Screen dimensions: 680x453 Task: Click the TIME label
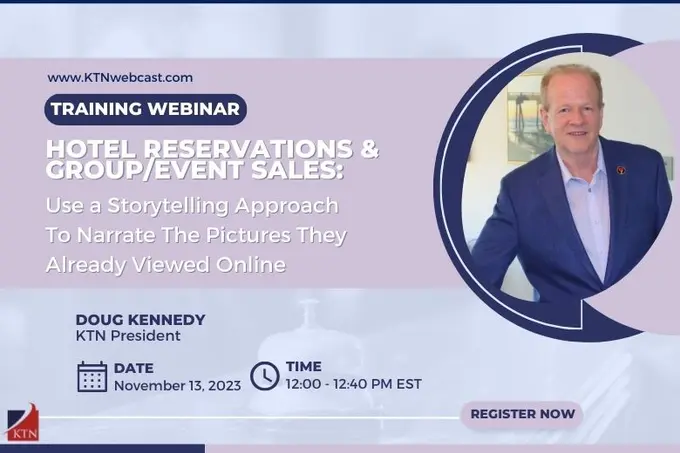click(304, 366)
